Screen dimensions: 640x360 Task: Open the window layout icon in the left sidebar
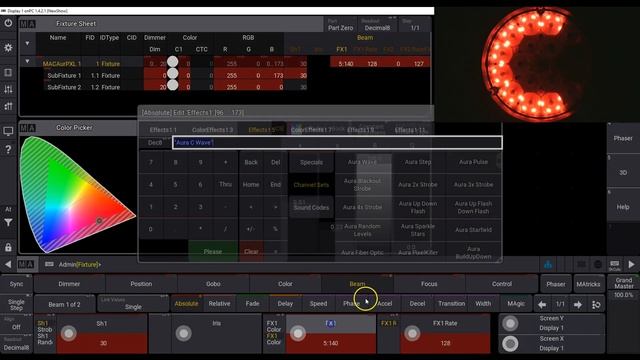[8, 73]
